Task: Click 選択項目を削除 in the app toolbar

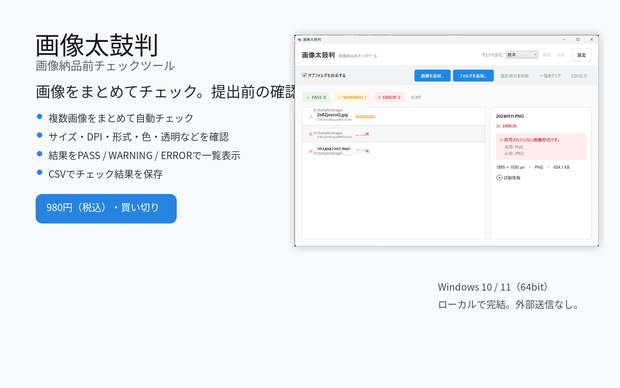Action: point(514,76)
